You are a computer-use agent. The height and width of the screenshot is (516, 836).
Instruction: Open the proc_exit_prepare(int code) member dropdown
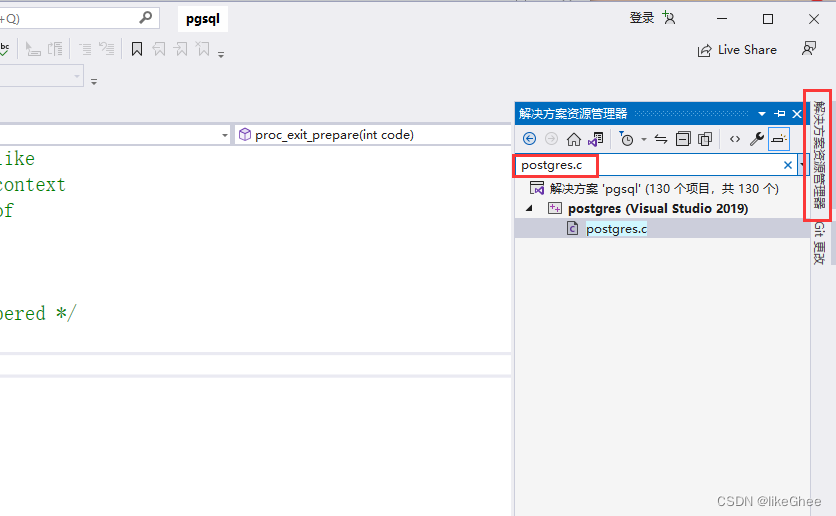pyautogui.click(x=373, y=135)
